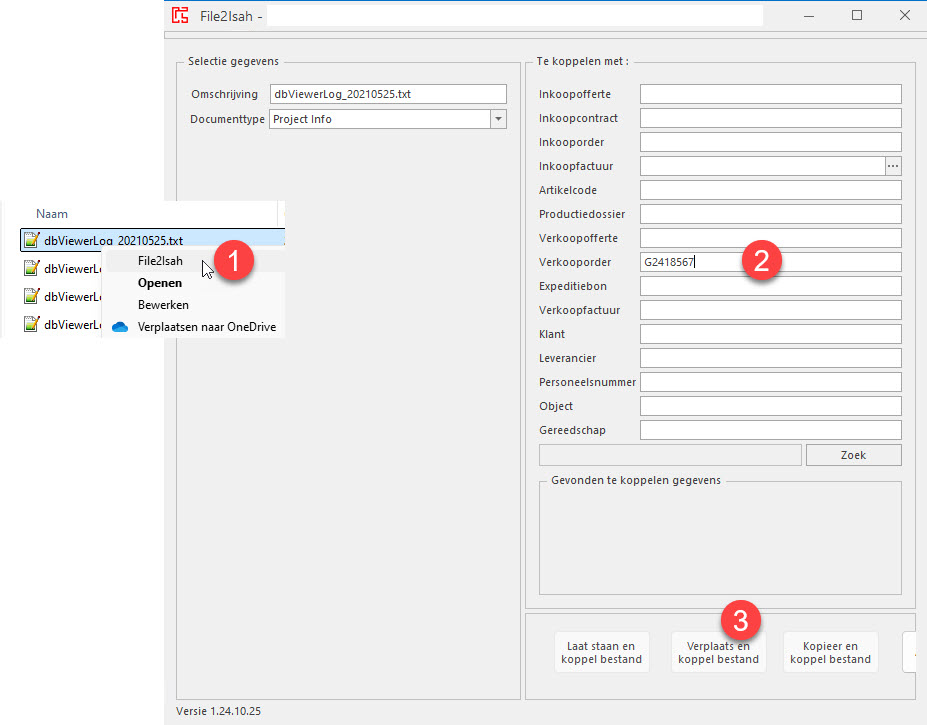Focus the Personeelsnummer input field
927x725 pixels.
point(770,382)
